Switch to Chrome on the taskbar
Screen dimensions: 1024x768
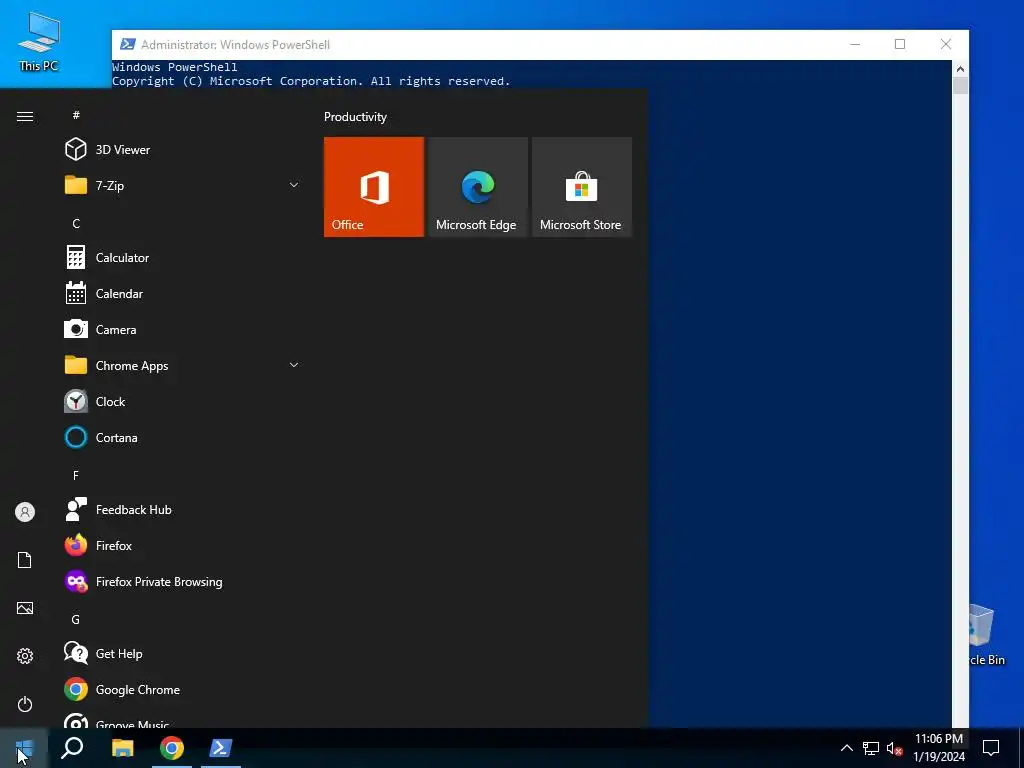click(172, 748)
